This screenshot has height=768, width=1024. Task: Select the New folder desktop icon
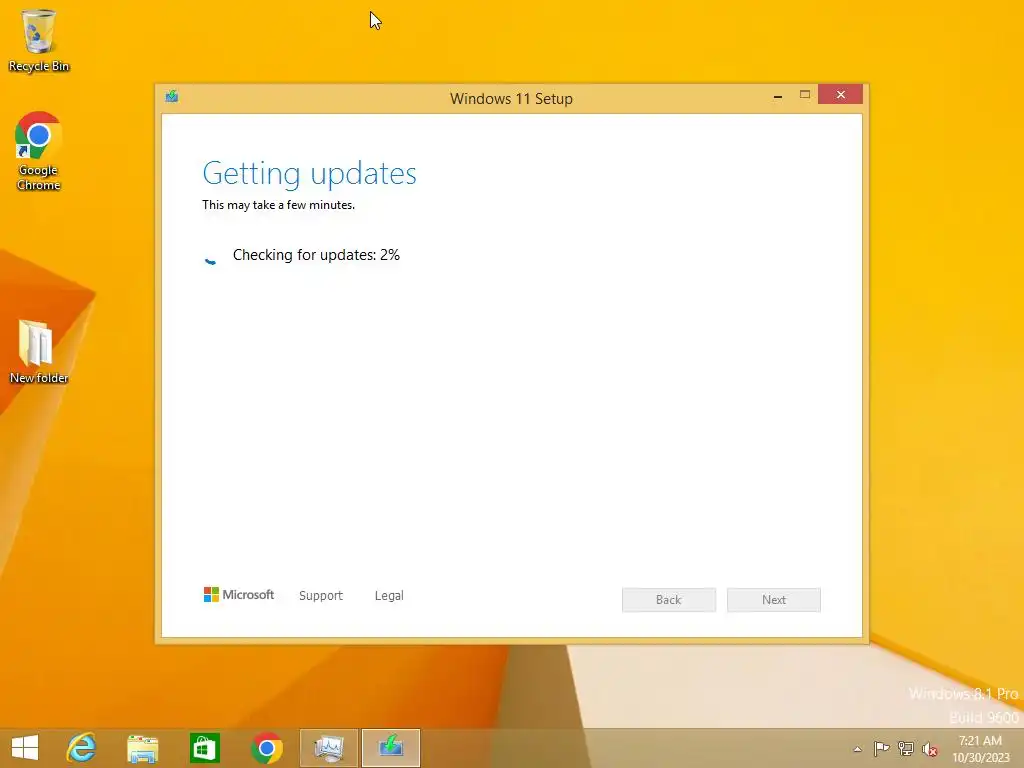click(x=39, y=351)
